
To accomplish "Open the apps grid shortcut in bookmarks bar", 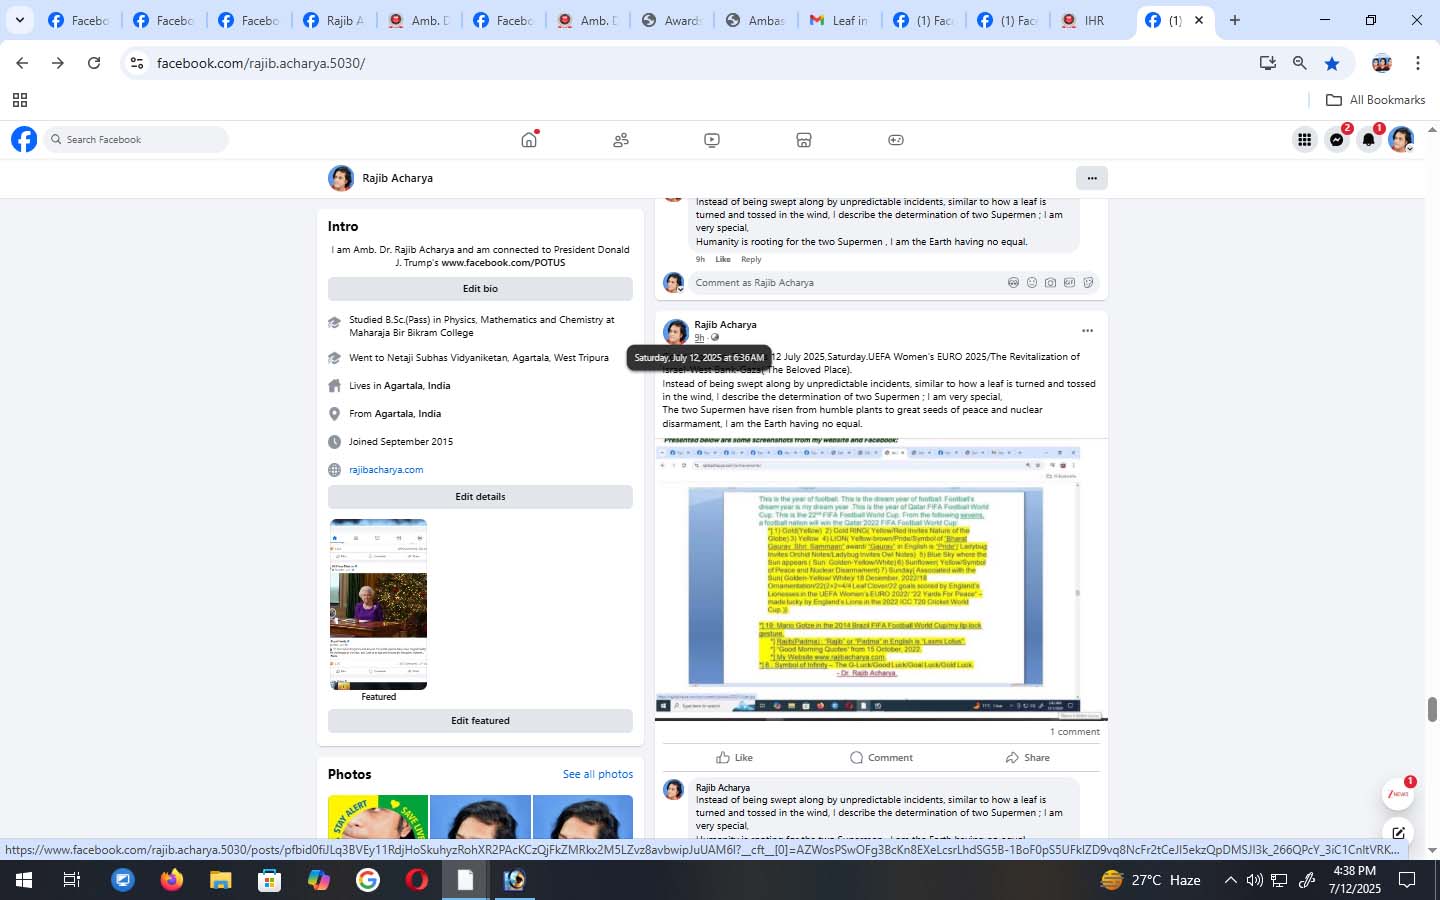I will click(x=20, y=100).
